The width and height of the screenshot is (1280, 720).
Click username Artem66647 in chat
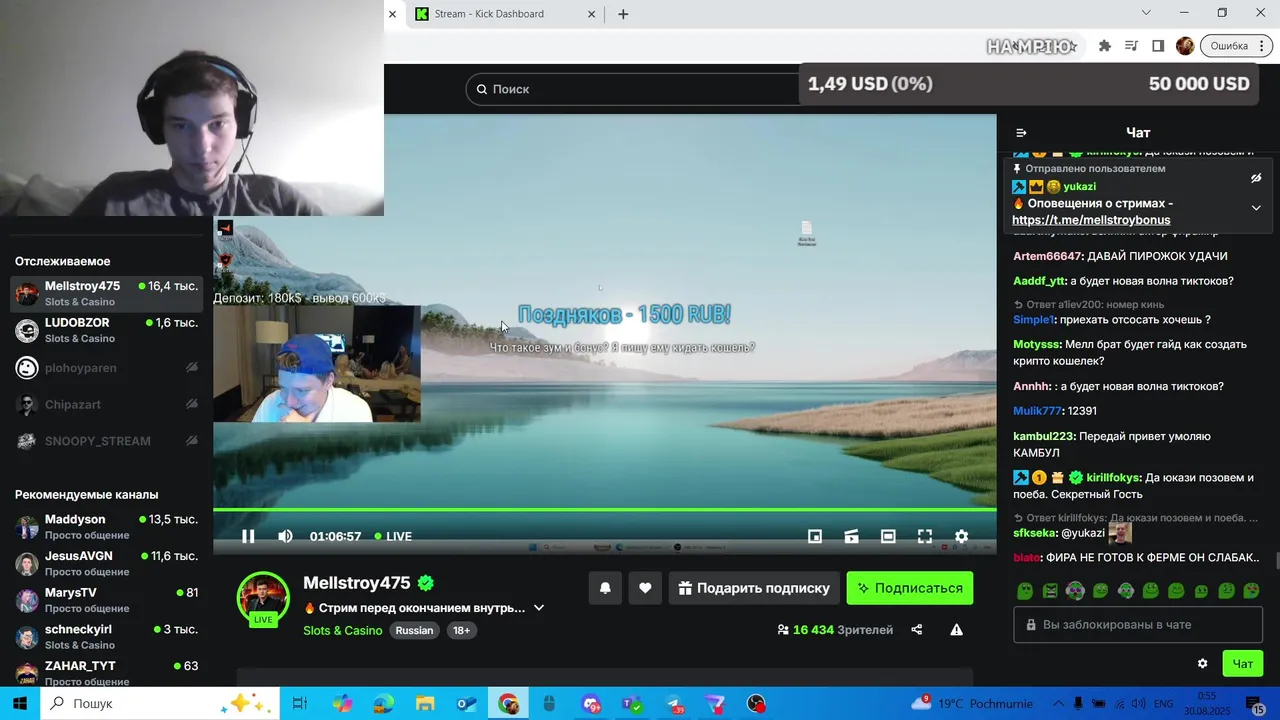pyautogui.click(x=1048, y=257)
